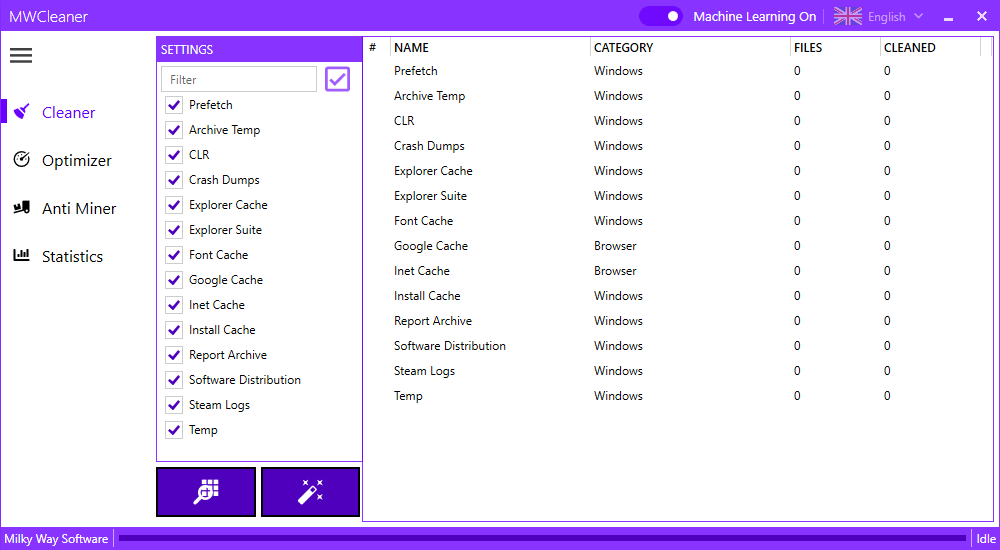Uncheck the Report Archive checkbox
The width and height of the screenshot is (1000, 550).
pos(174,355)
